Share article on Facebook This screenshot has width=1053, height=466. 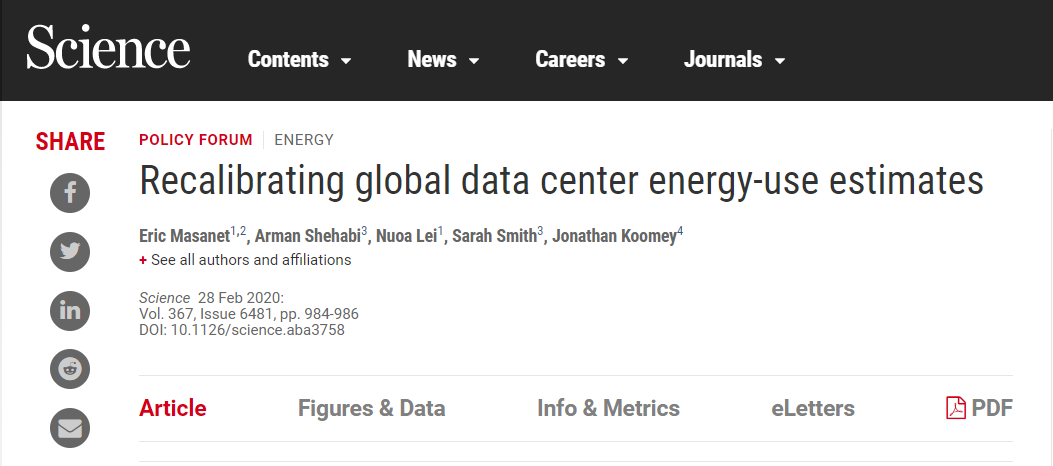pyautogui.click(x=70, y=193)
